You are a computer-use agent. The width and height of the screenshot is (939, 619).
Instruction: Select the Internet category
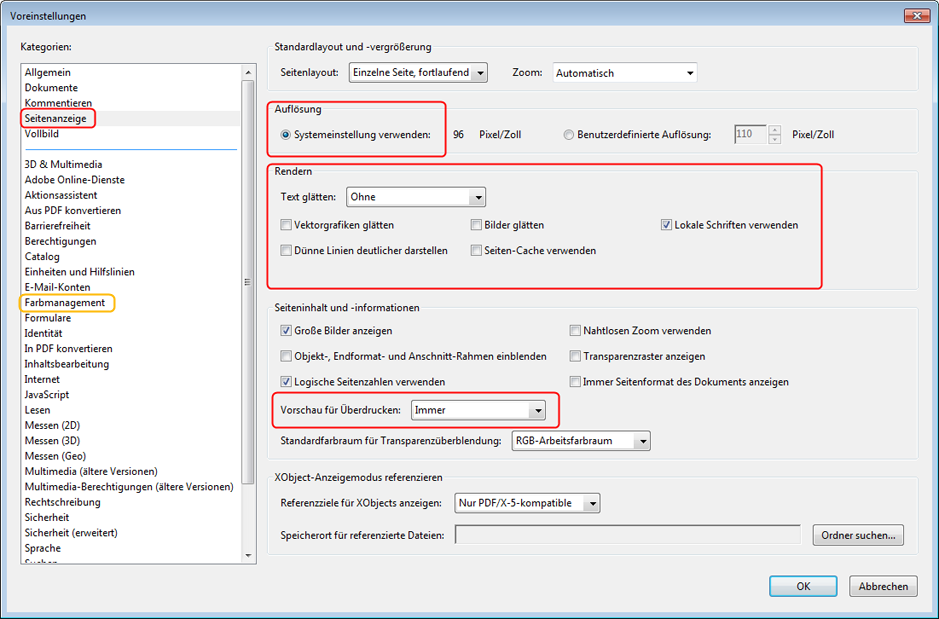click(42, 379)
